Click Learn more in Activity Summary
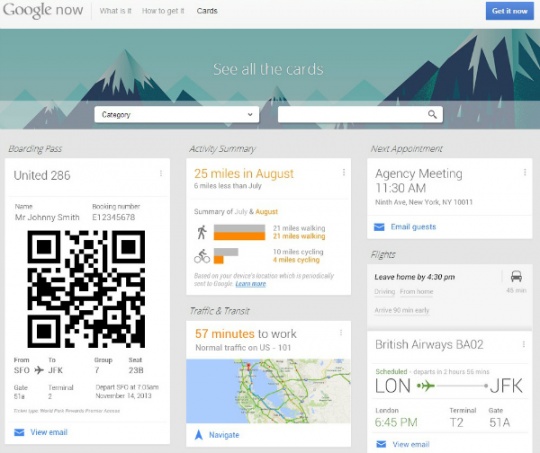Viewport: 540px width, 453px height. [251, 284]
